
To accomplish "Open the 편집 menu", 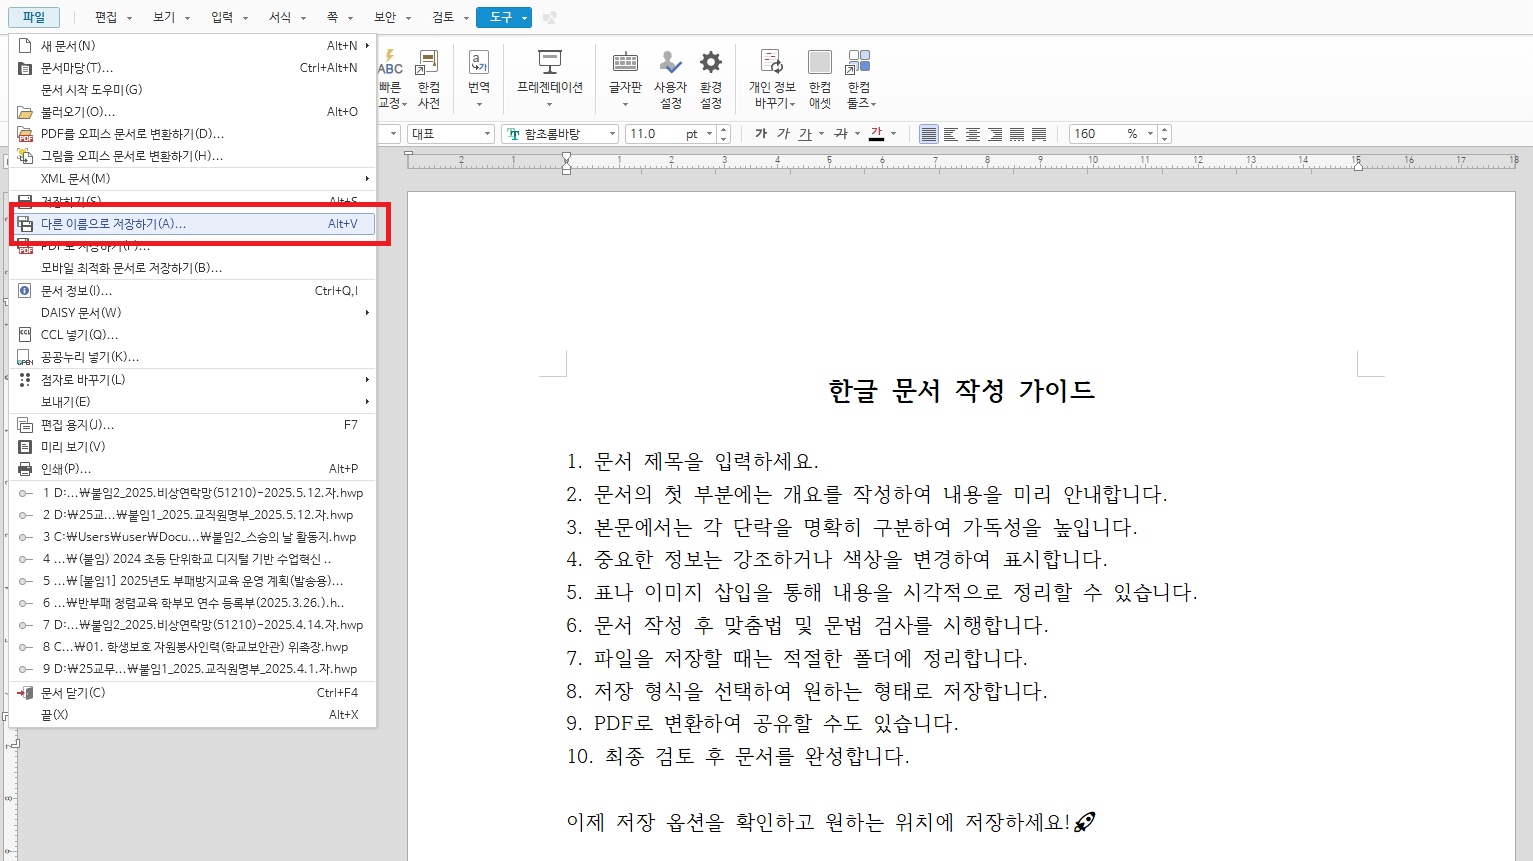I will click(x=106, y=17).
